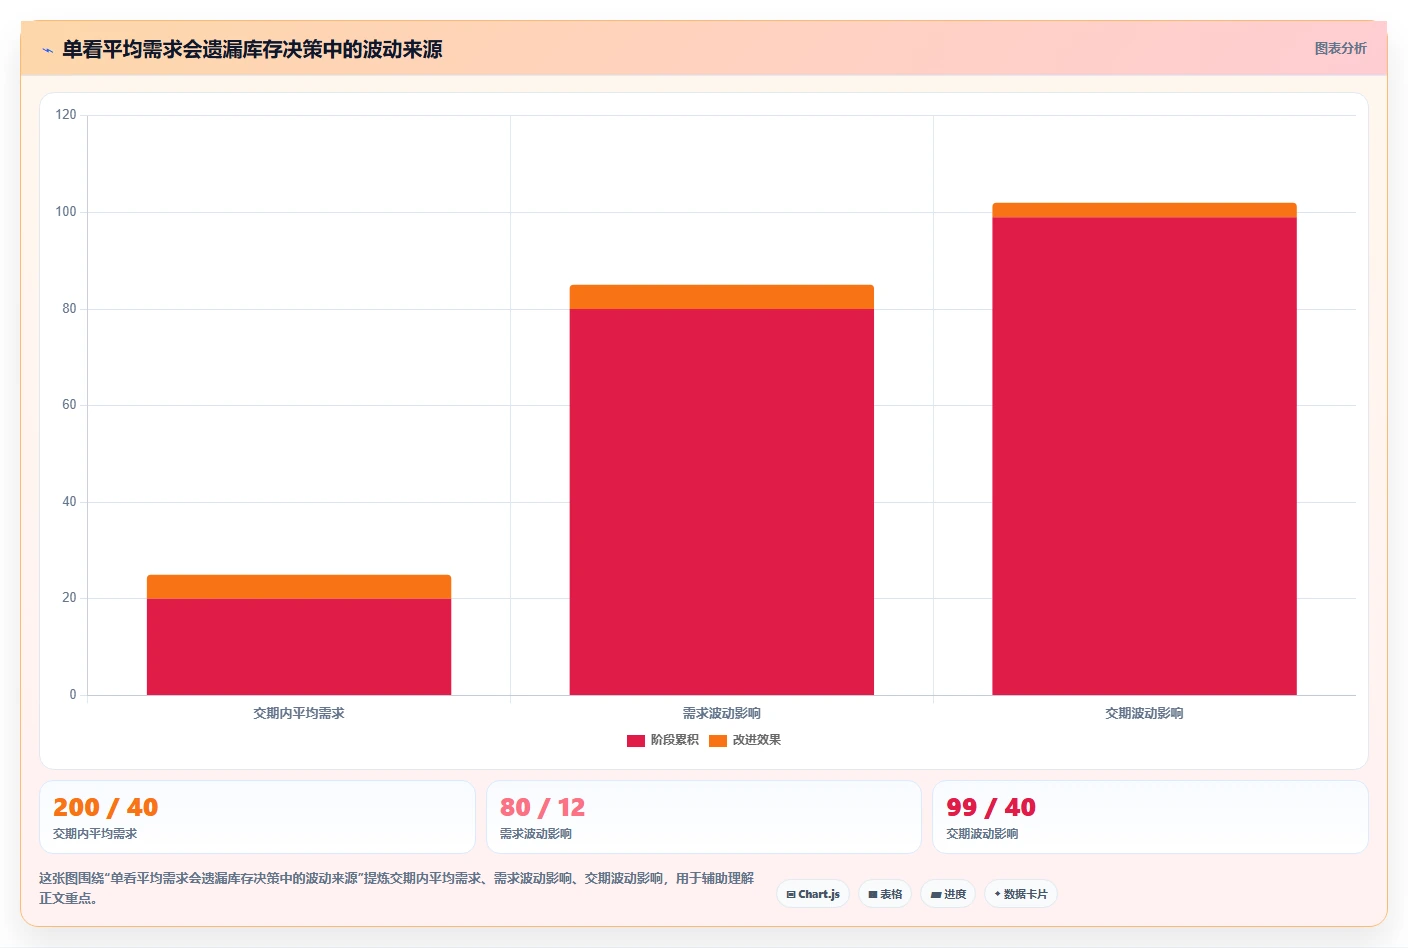Viewport: 1408px width, 948px height.
Task: Click the 表格 tag chip
Action: pos(885,894)
